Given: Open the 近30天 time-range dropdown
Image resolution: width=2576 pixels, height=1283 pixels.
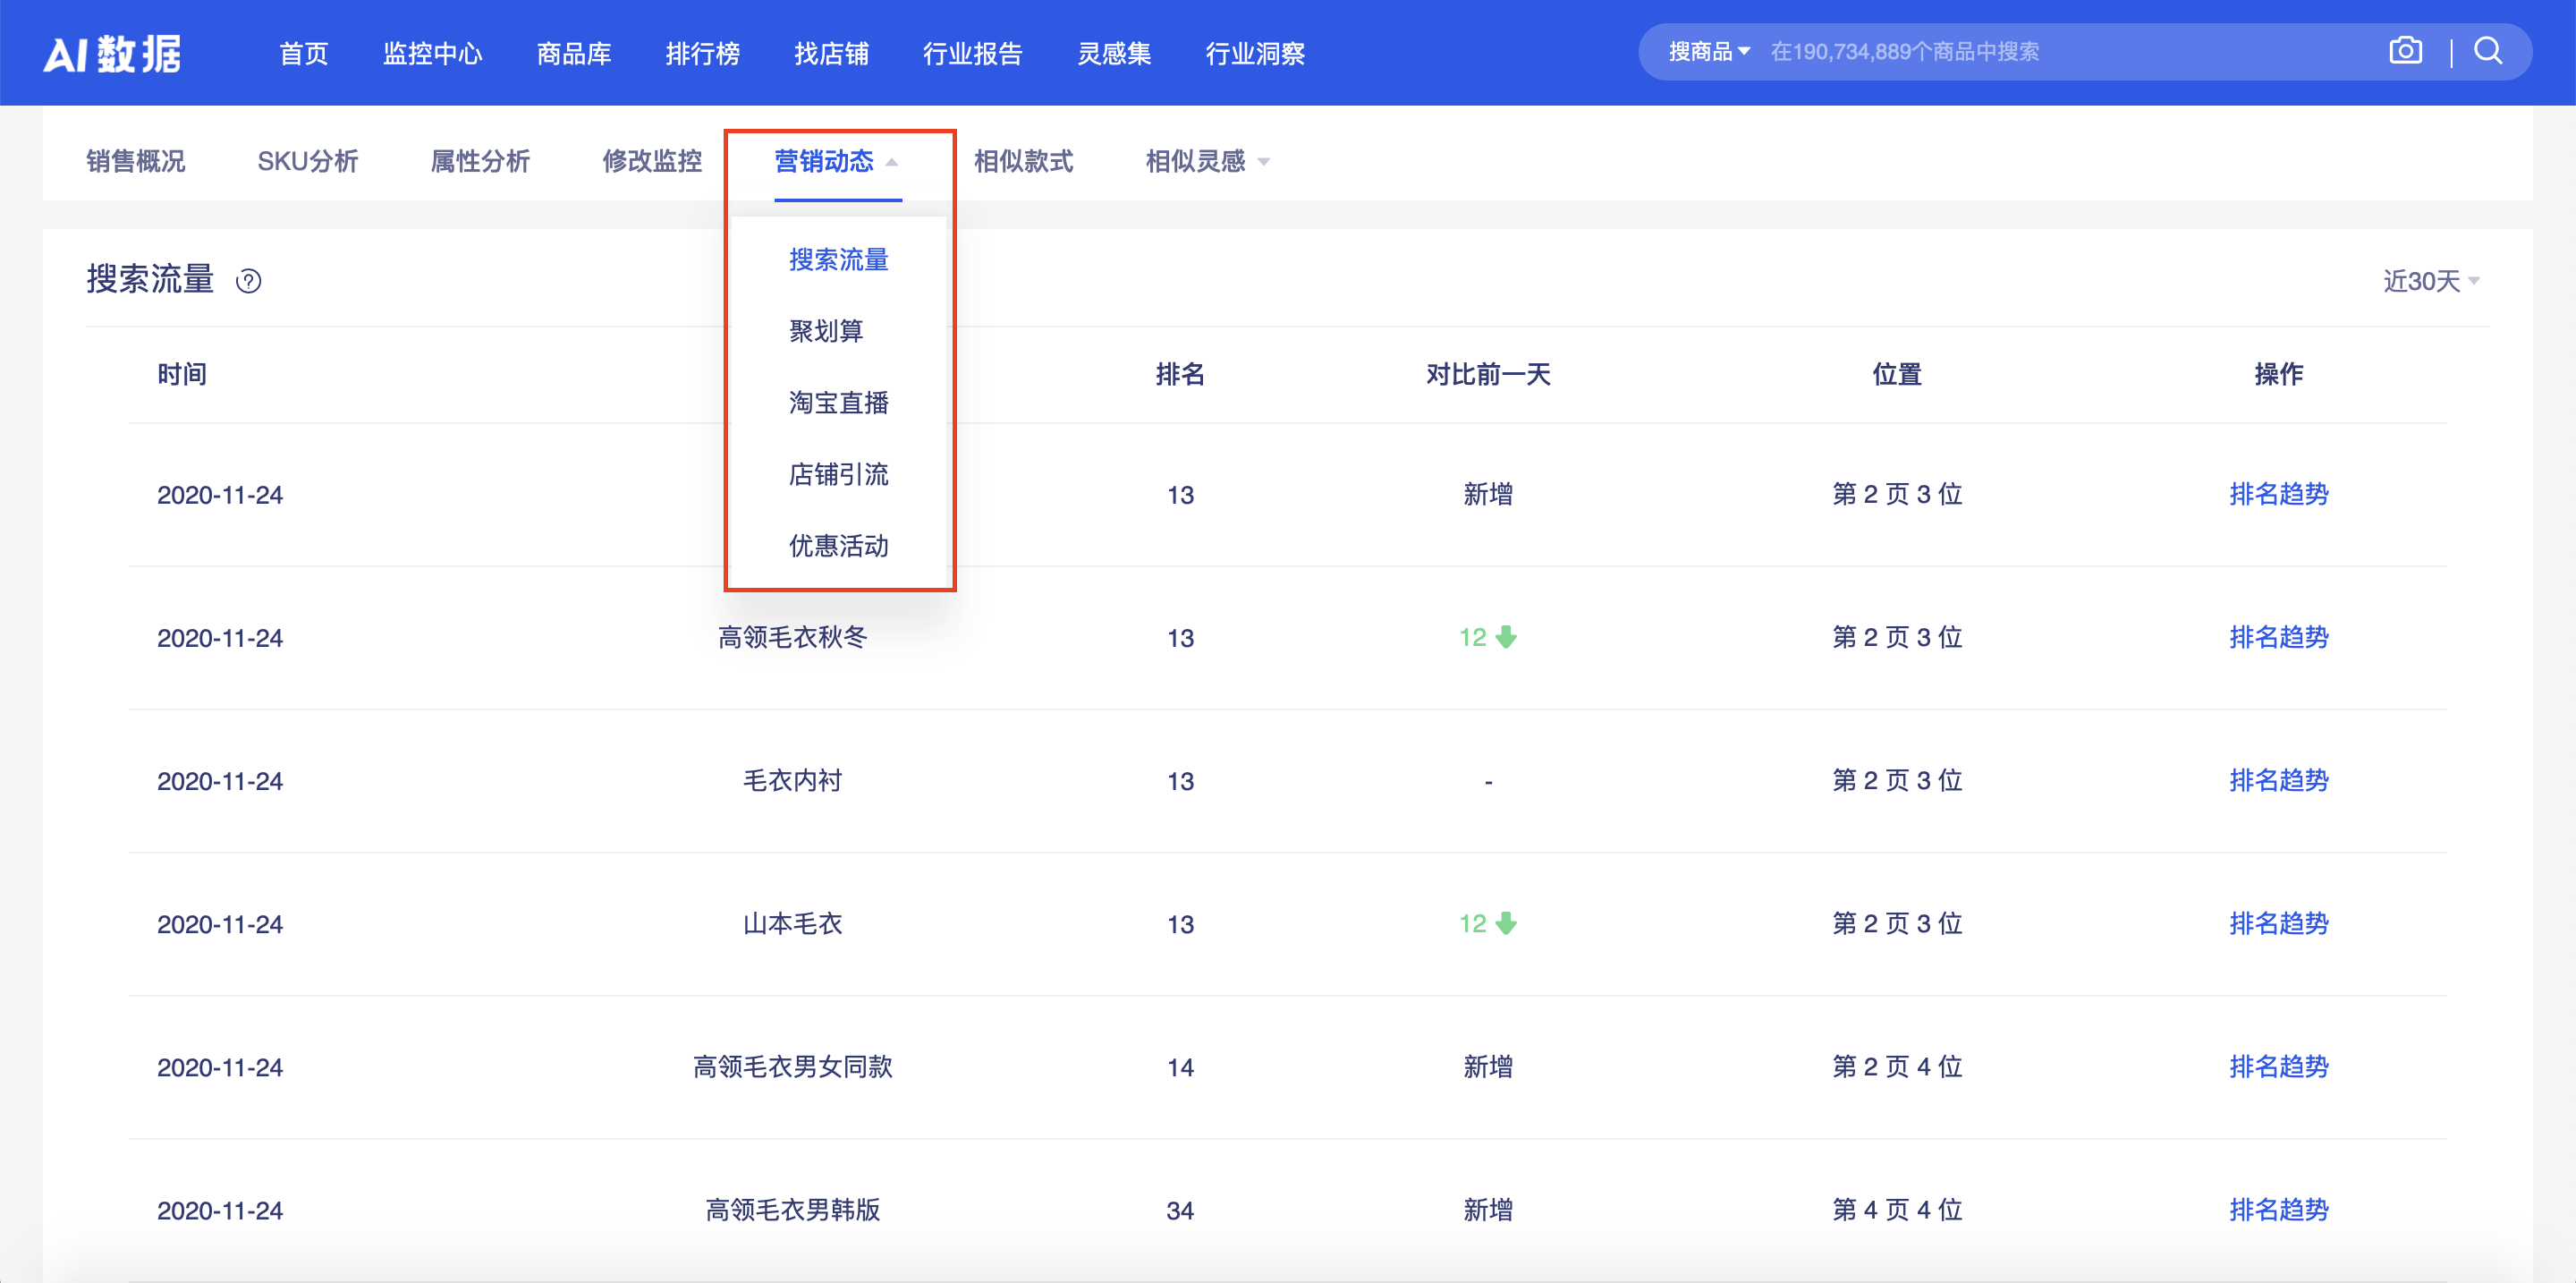Looking at the screenshot, I should tap(2430, 281).
